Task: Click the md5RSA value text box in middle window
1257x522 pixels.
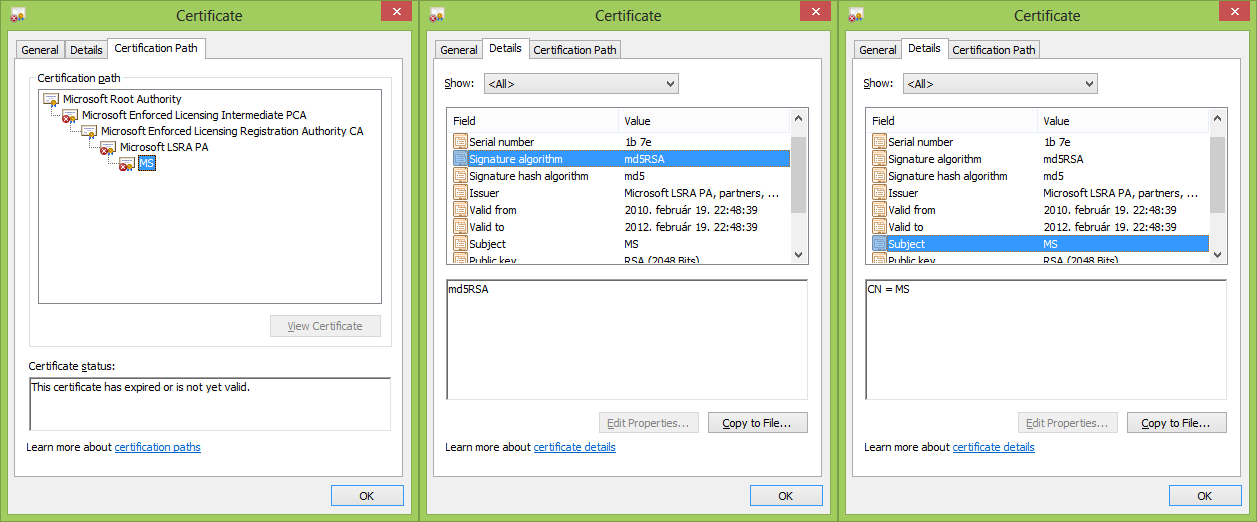Action: point(627,340)
